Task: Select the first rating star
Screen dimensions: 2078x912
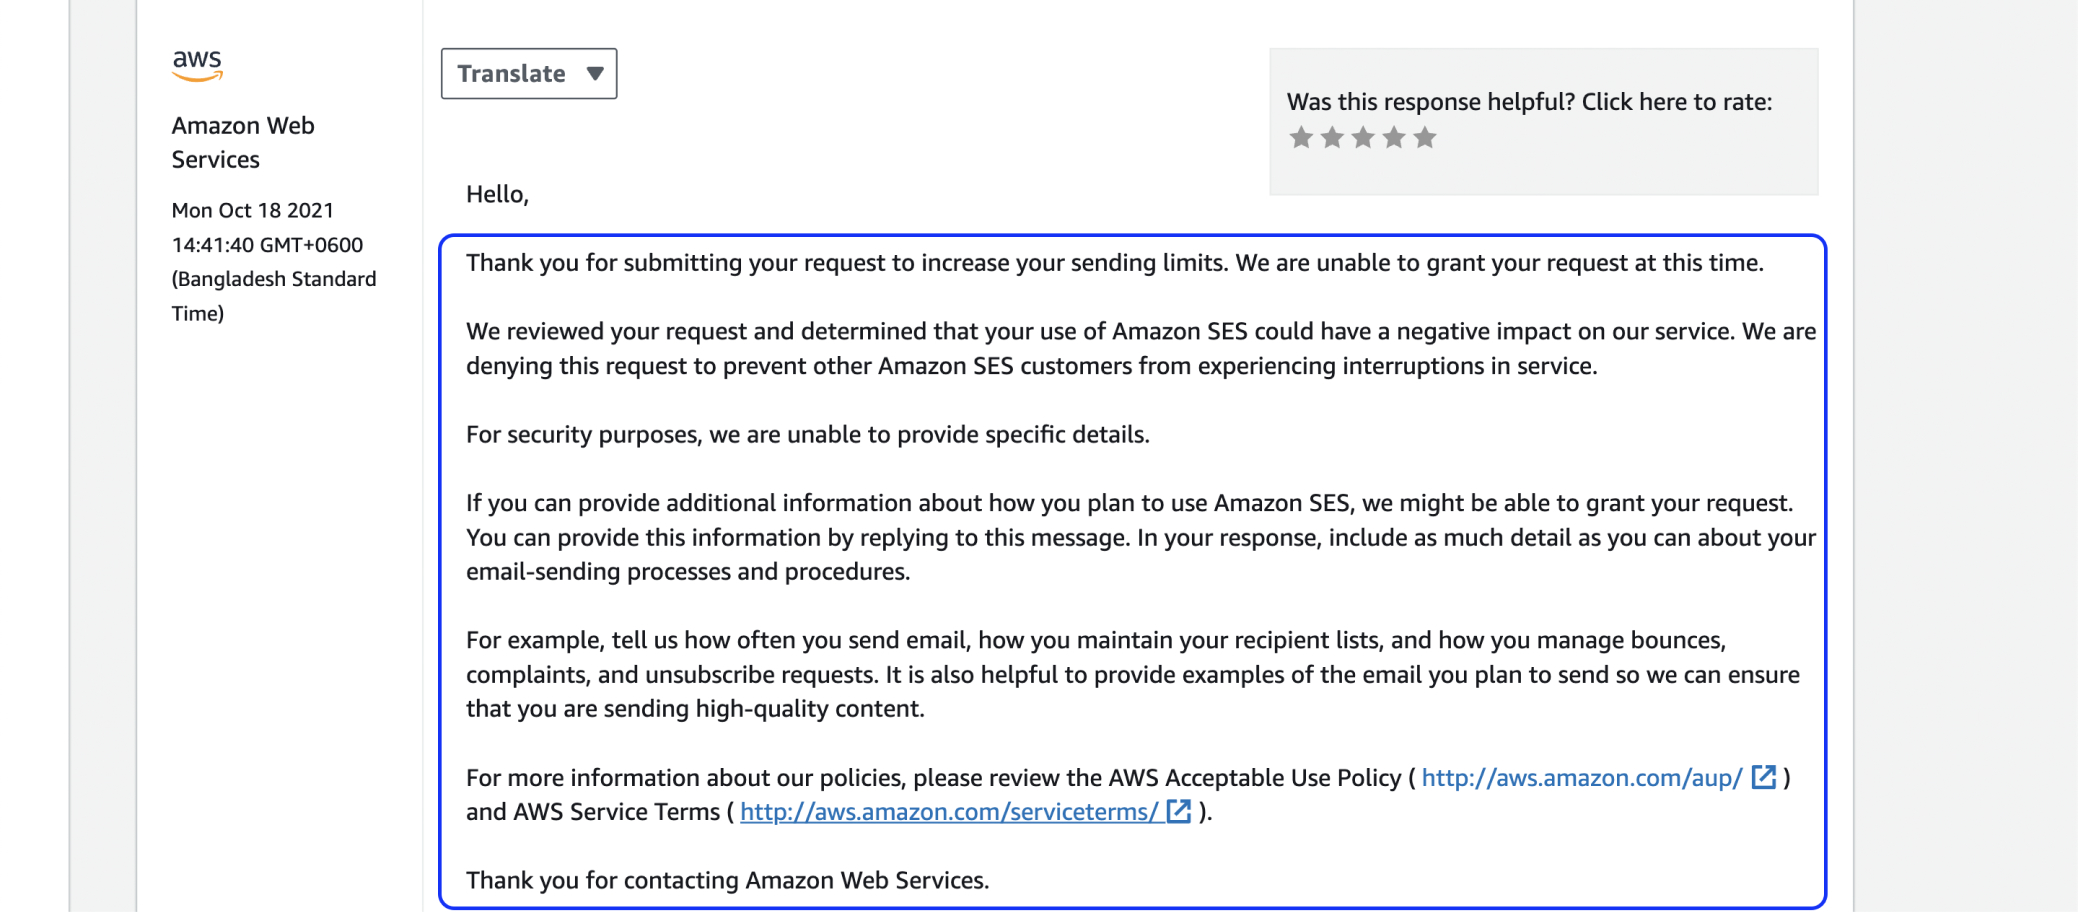Action: [1301, 138]
